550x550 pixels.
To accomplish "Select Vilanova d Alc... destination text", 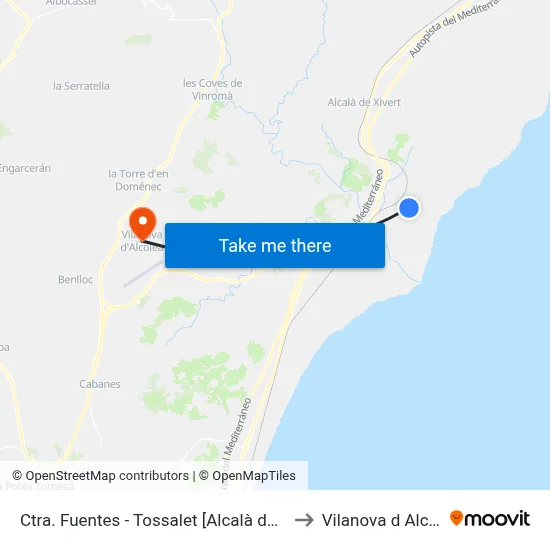I will 381,520.
